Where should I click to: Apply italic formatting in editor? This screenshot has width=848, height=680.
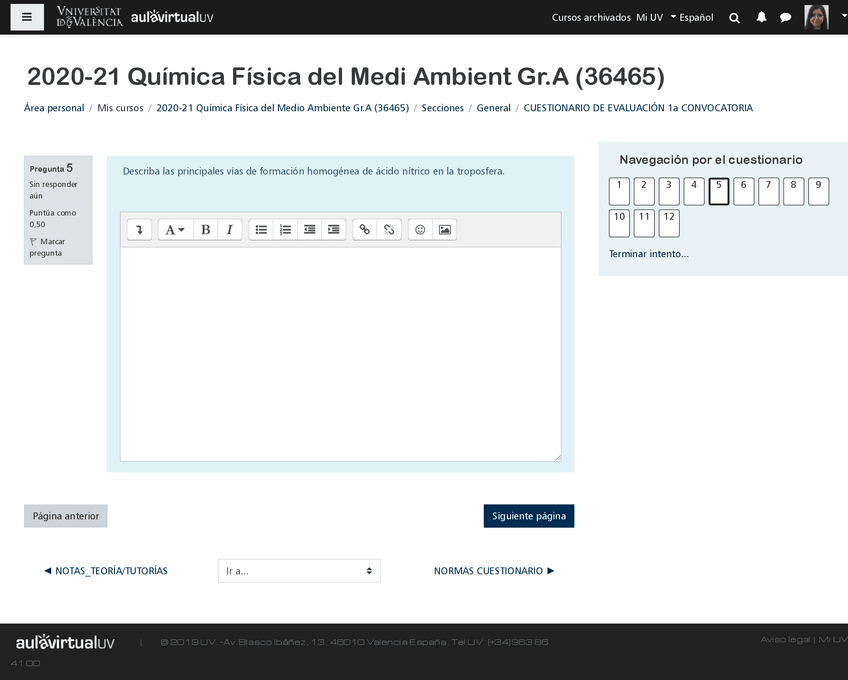(x=230, y=230)
